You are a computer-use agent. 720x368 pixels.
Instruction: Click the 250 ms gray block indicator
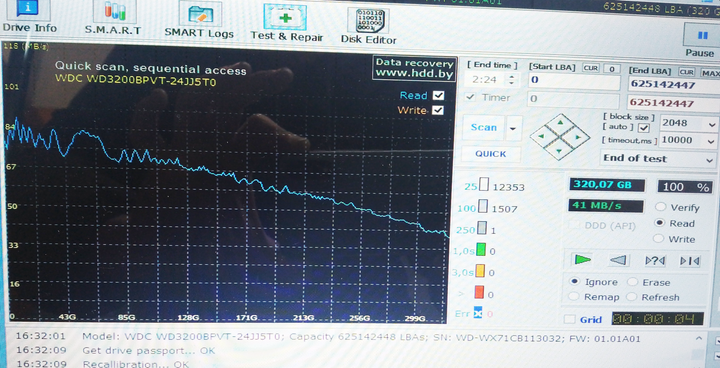click(x=481, y=228)
